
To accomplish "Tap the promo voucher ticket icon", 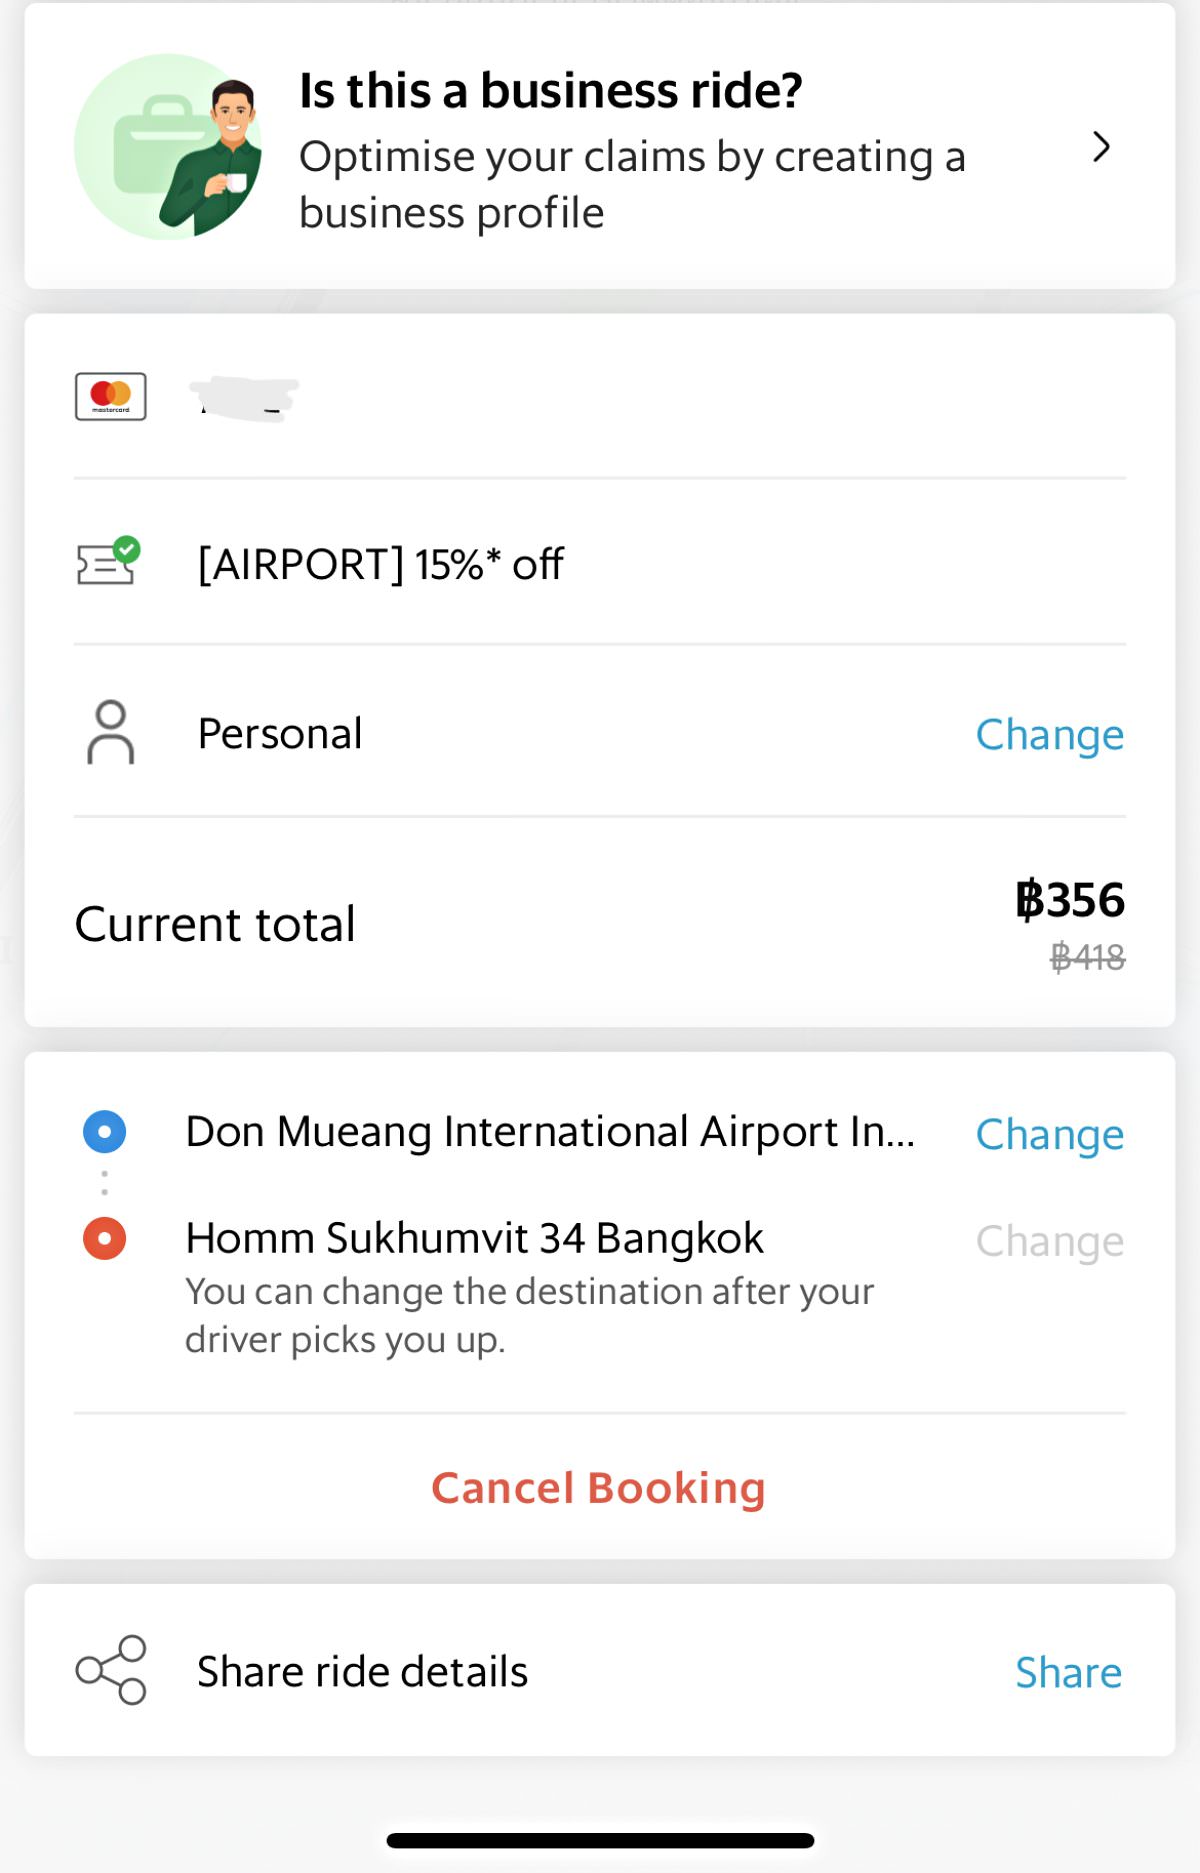I will [109, 561].
